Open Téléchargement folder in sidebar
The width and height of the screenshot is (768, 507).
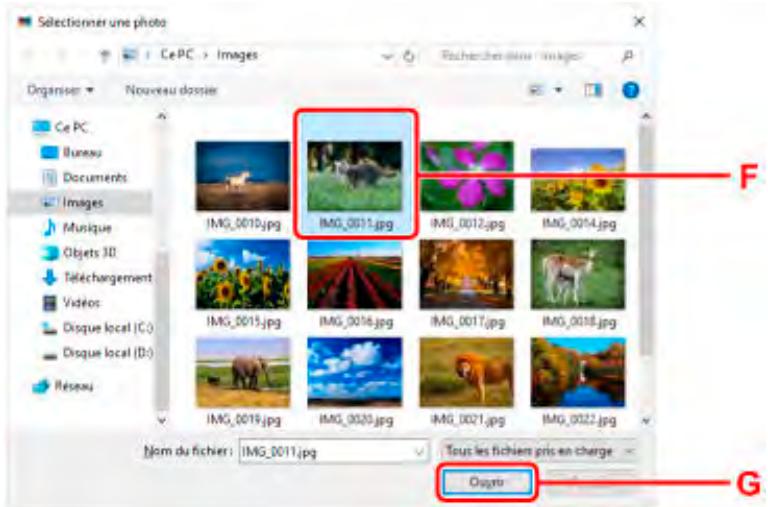point(107,278)
